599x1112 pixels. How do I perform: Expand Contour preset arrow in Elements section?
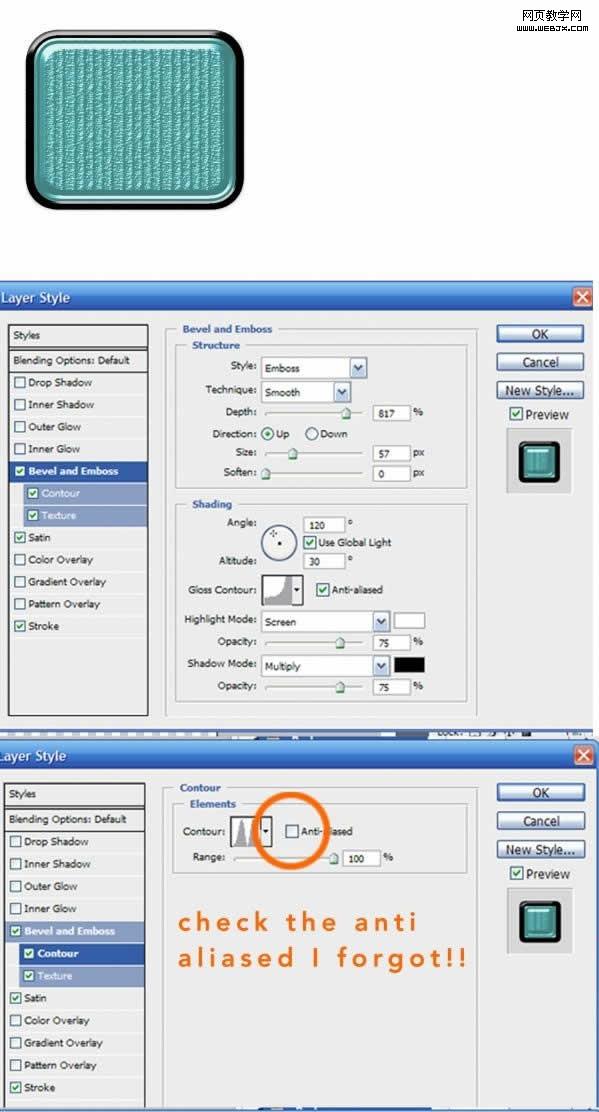(267, 831)
